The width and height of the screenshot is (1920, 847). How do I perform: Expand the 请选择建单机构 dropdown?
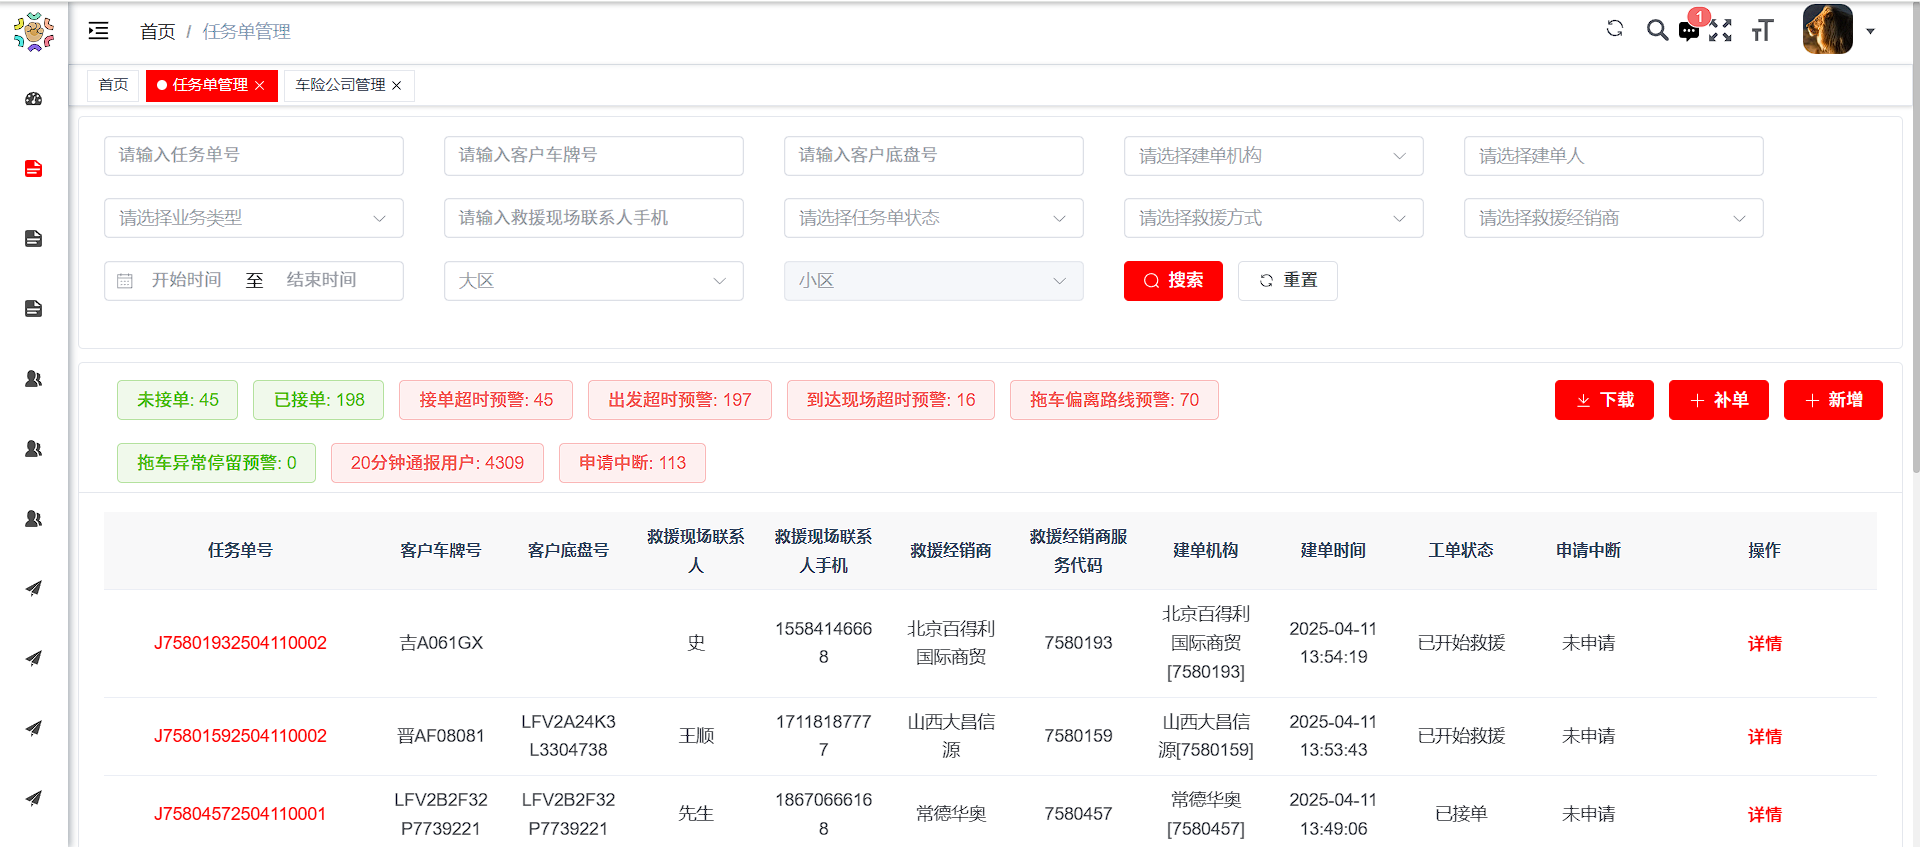tap(1273, 156)
